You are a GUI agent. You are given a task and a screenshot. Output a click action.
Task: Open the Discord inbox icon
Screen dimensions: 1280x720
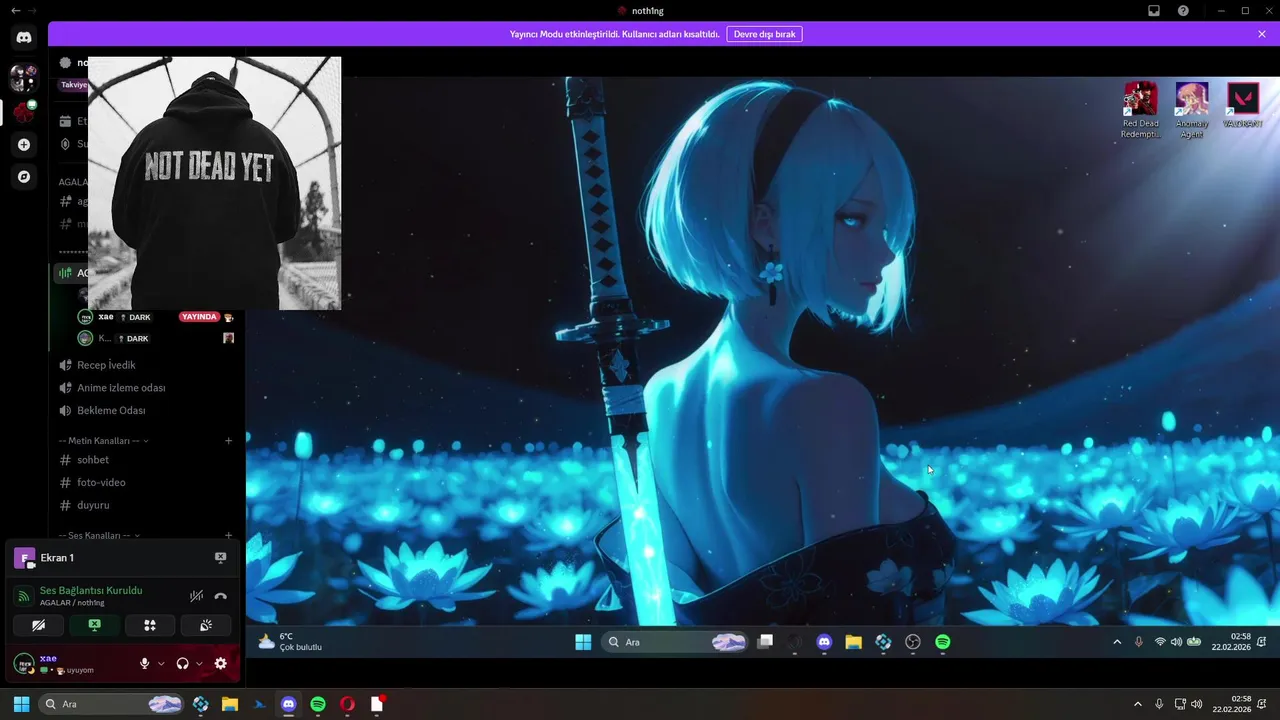[1154, 10]
